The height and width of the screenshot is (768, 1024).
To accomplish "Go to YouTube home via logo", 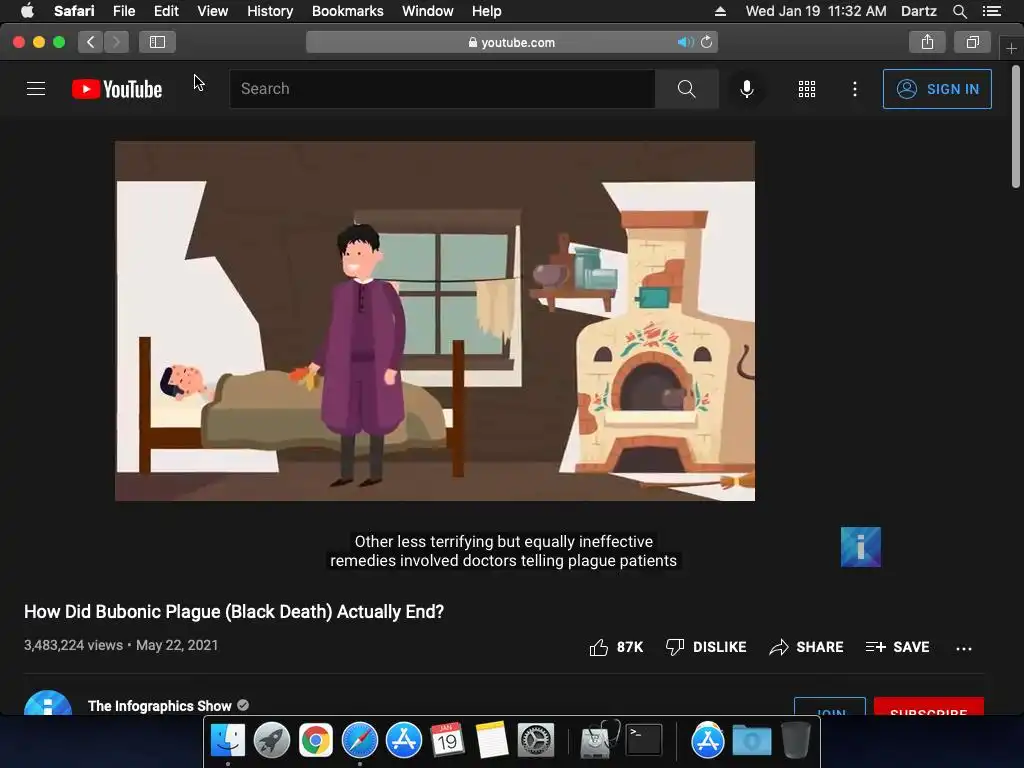I will coord(117,89).
